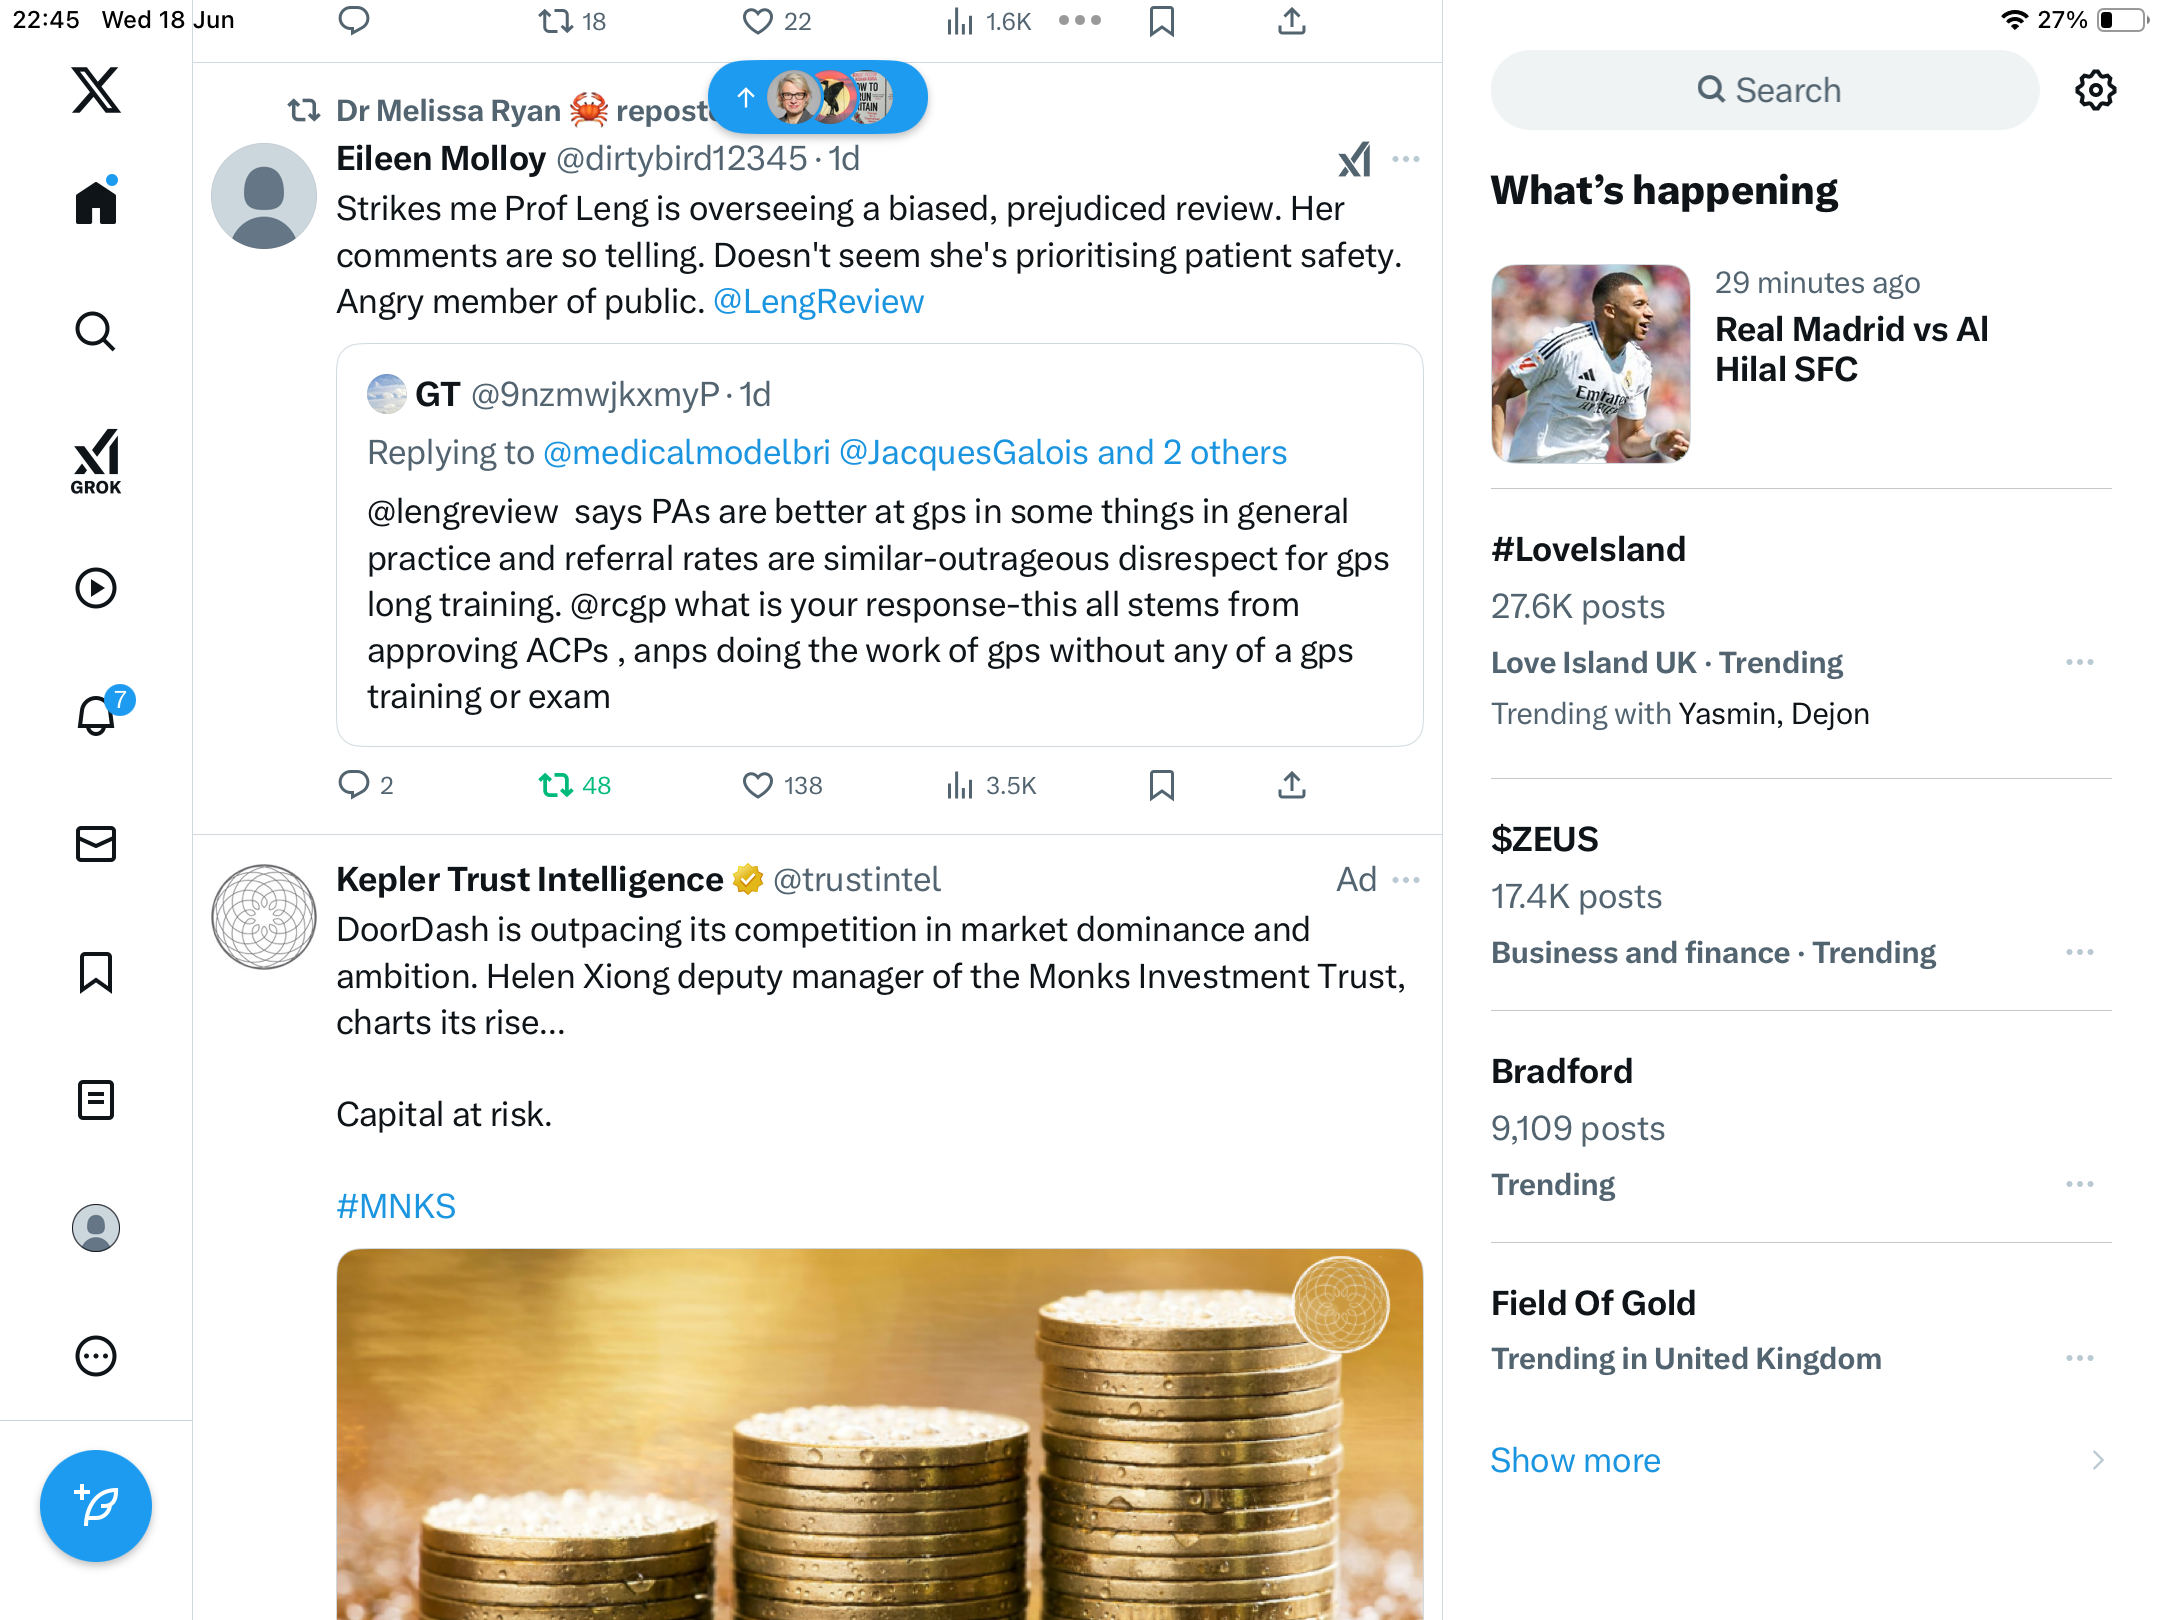
Task: Go to Home in sidebar
Action: pyautogui.click(x=96, y=202)
